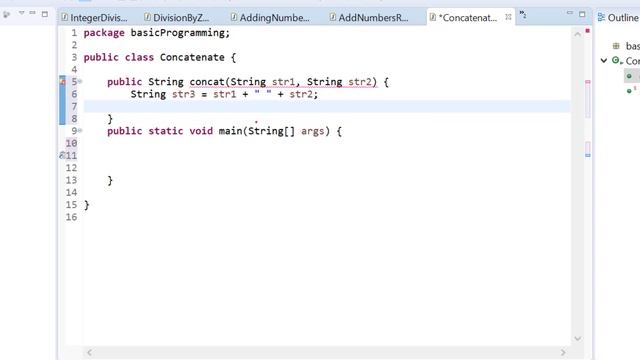Close the *Concatenat... tab with its X
Viewport: 640px width, 360px height.
508,17
